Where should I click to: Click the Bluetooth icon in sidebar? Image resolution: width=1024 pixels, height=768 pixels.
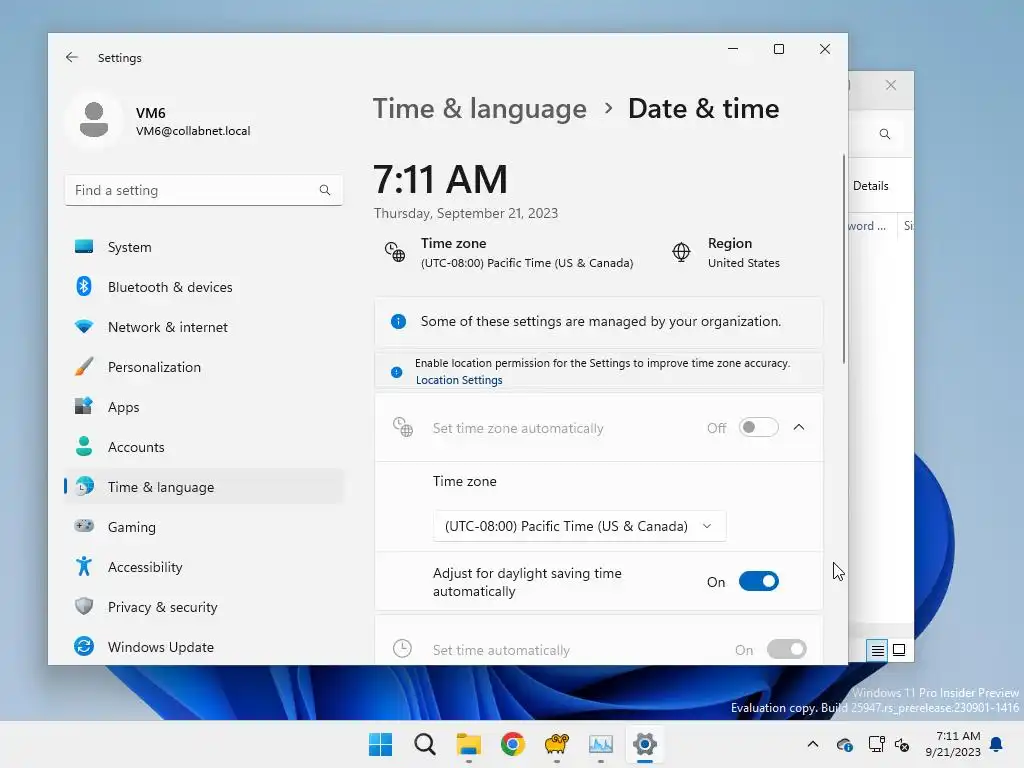pyautogui.click(x=84, y=287)
